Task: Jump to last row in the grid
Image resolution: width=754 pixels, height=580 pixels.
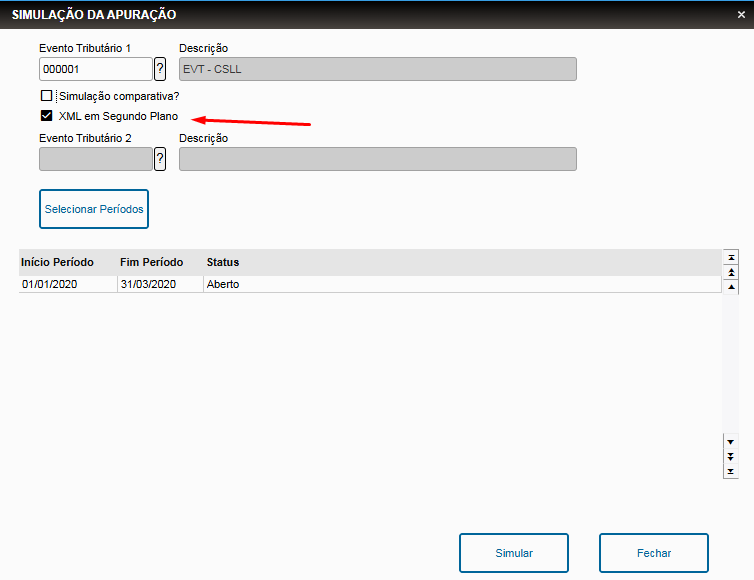Action: [731, 471]
